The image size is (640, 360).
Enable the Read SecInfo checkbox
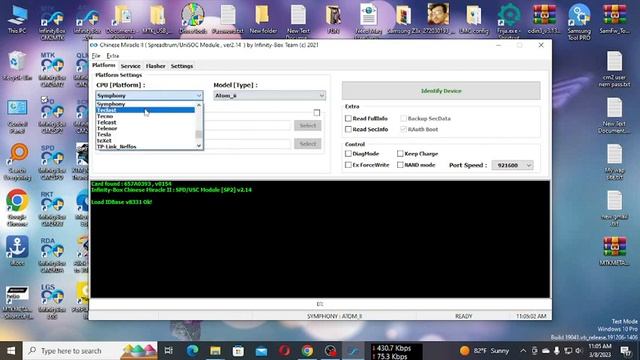click(348, 129)
